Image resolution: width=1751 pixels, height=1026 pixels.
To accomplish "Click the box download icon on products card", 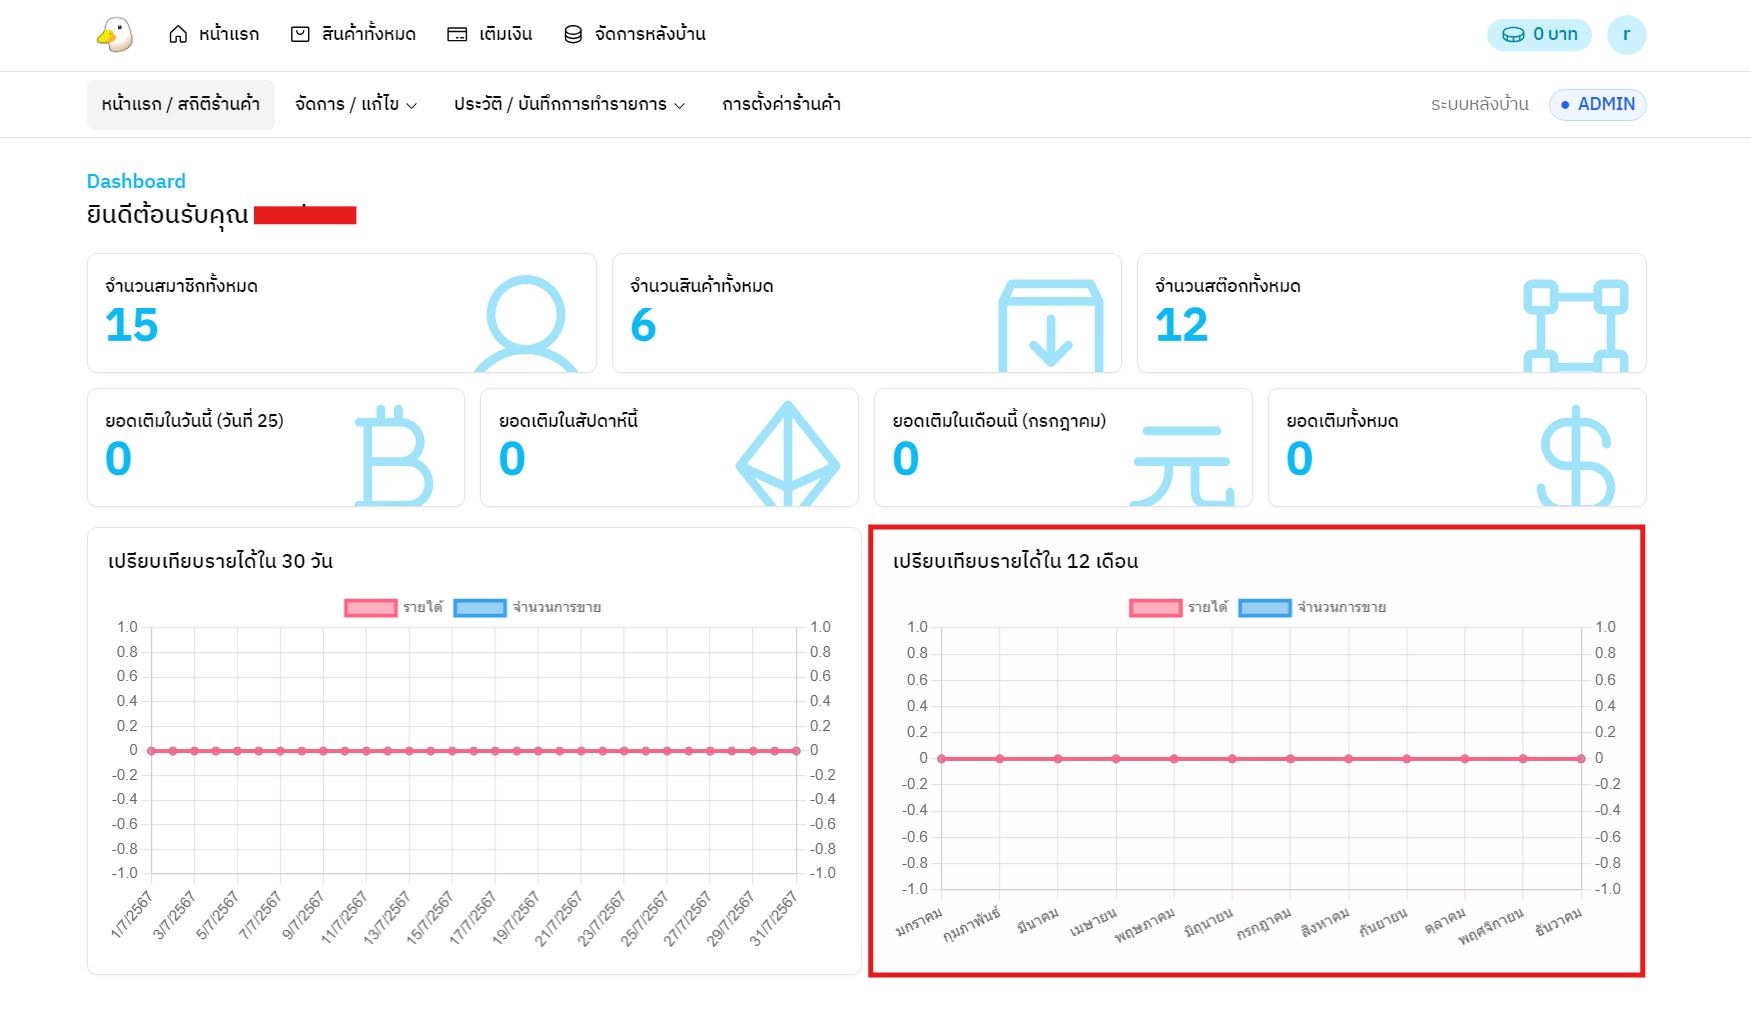I will coord(1051,325).
